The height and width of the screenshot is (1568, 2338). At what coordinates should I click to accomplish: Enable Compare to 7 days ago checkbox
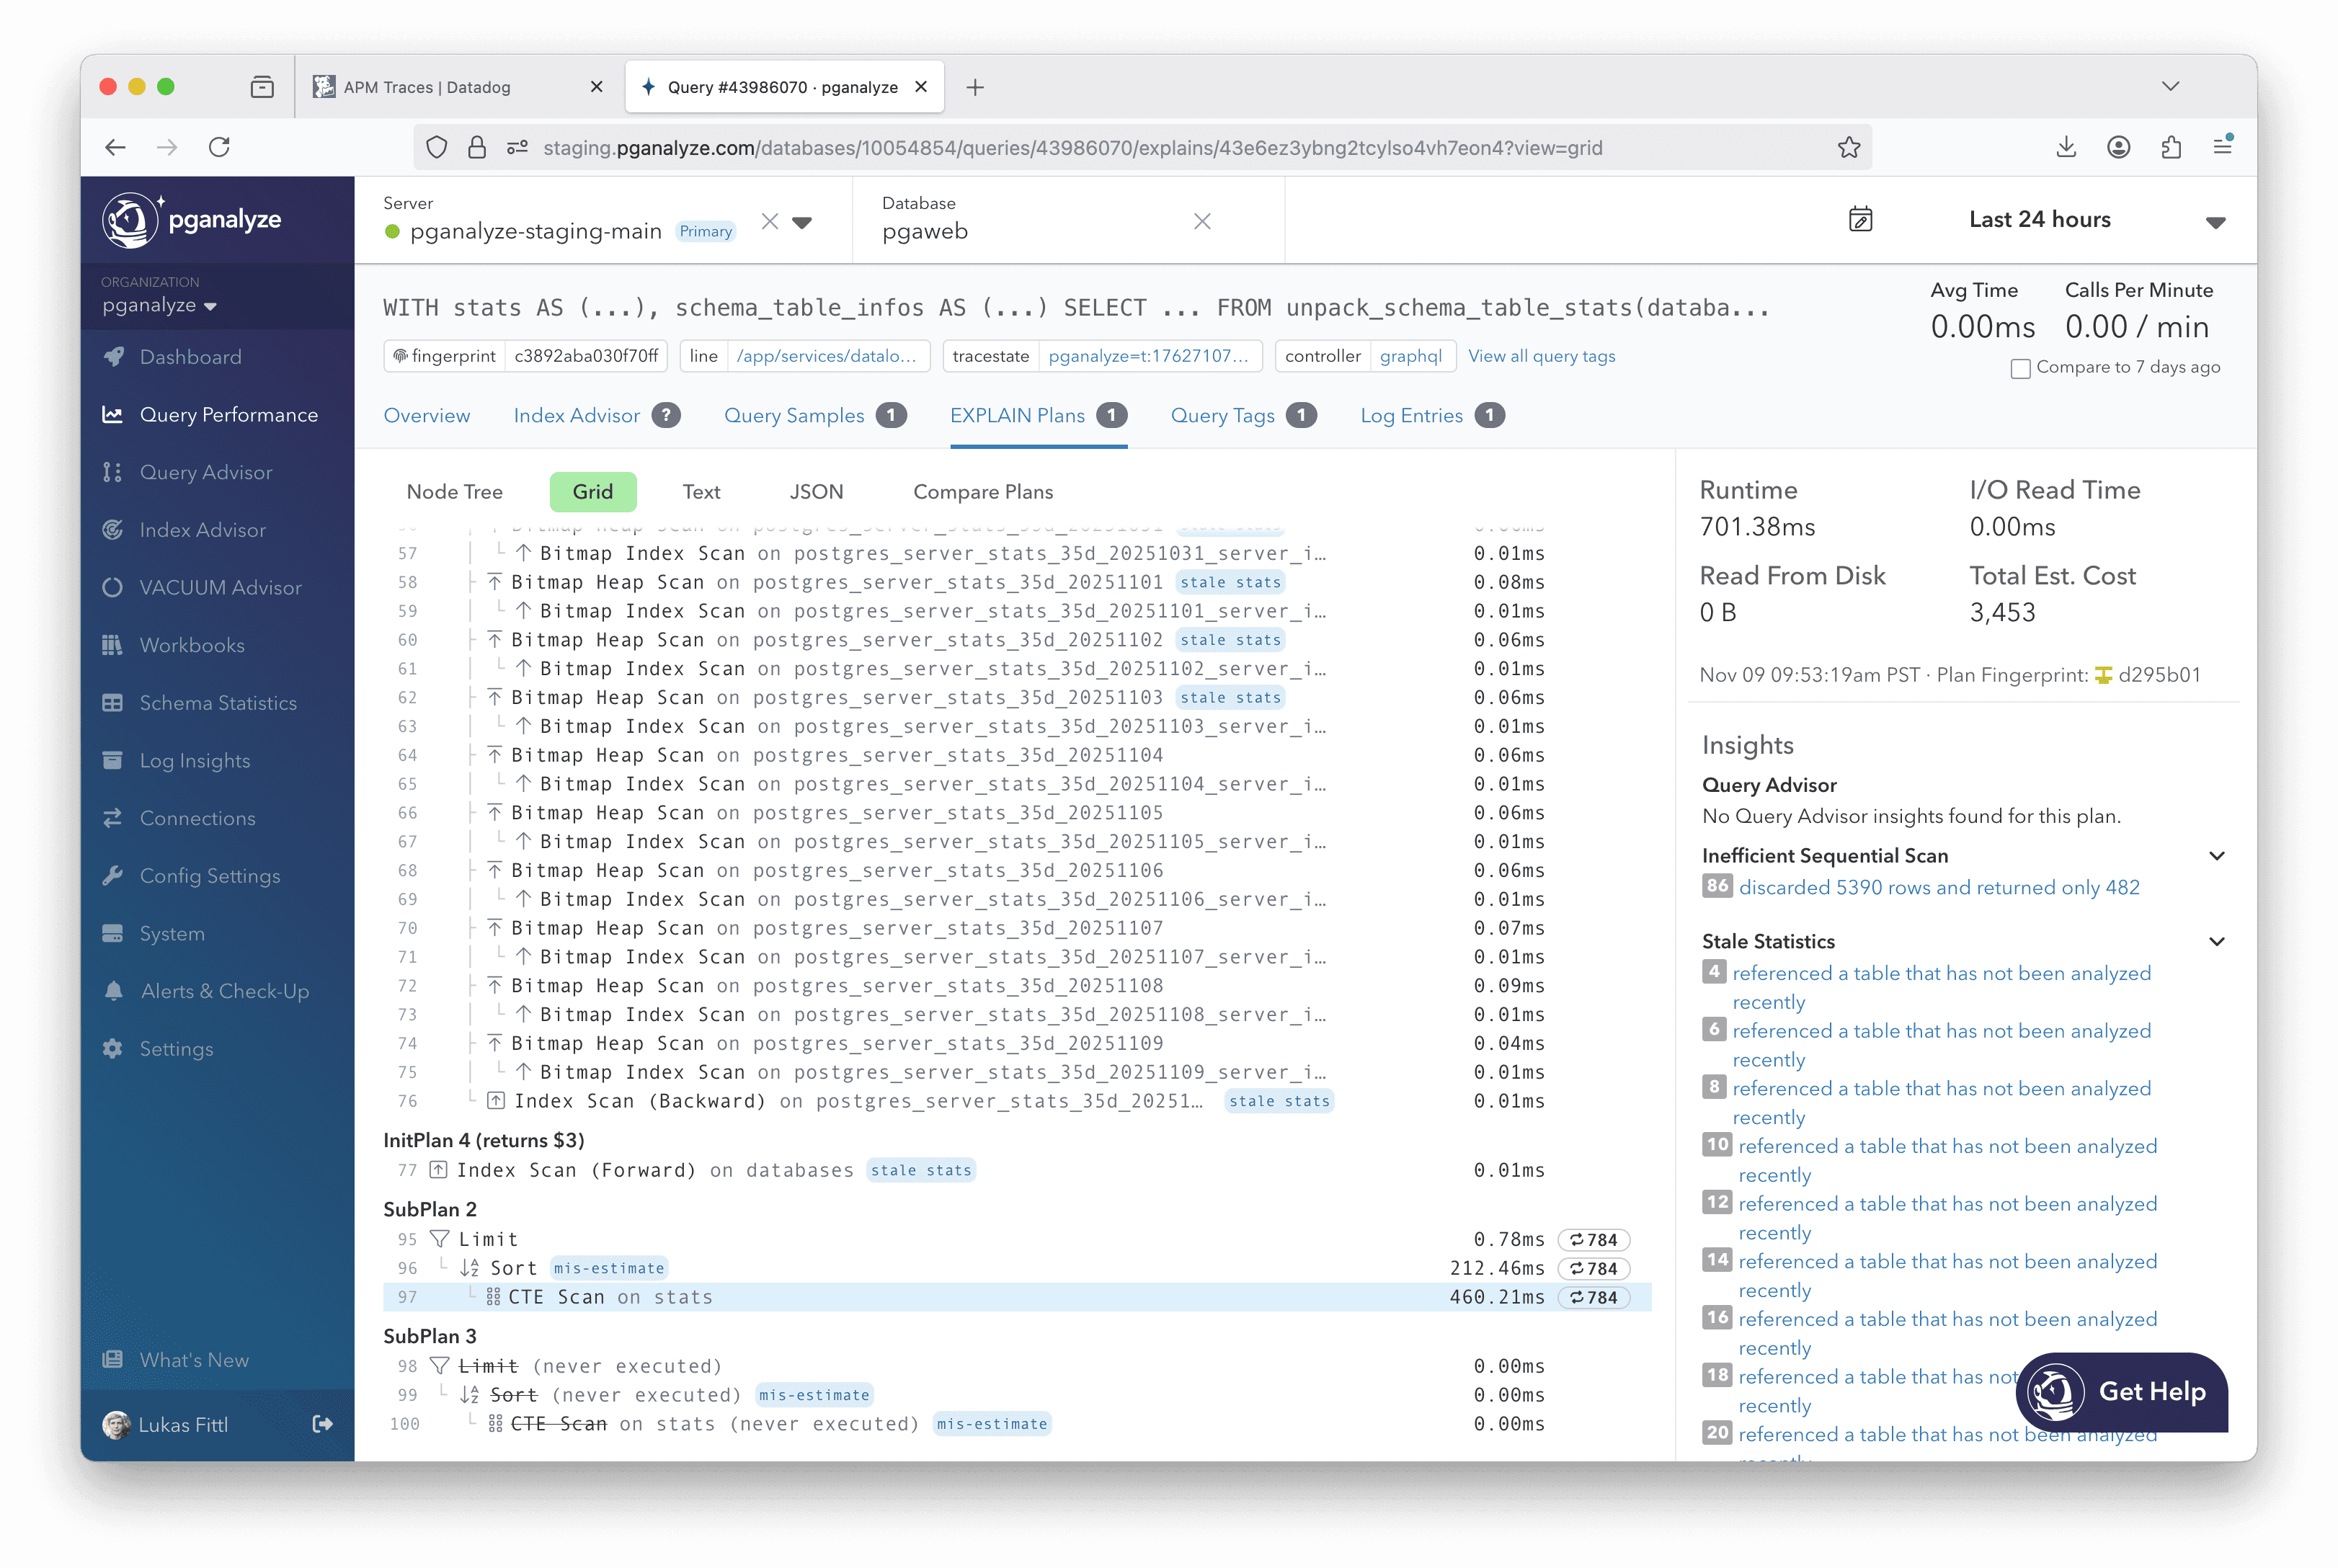coord(2020,368)
